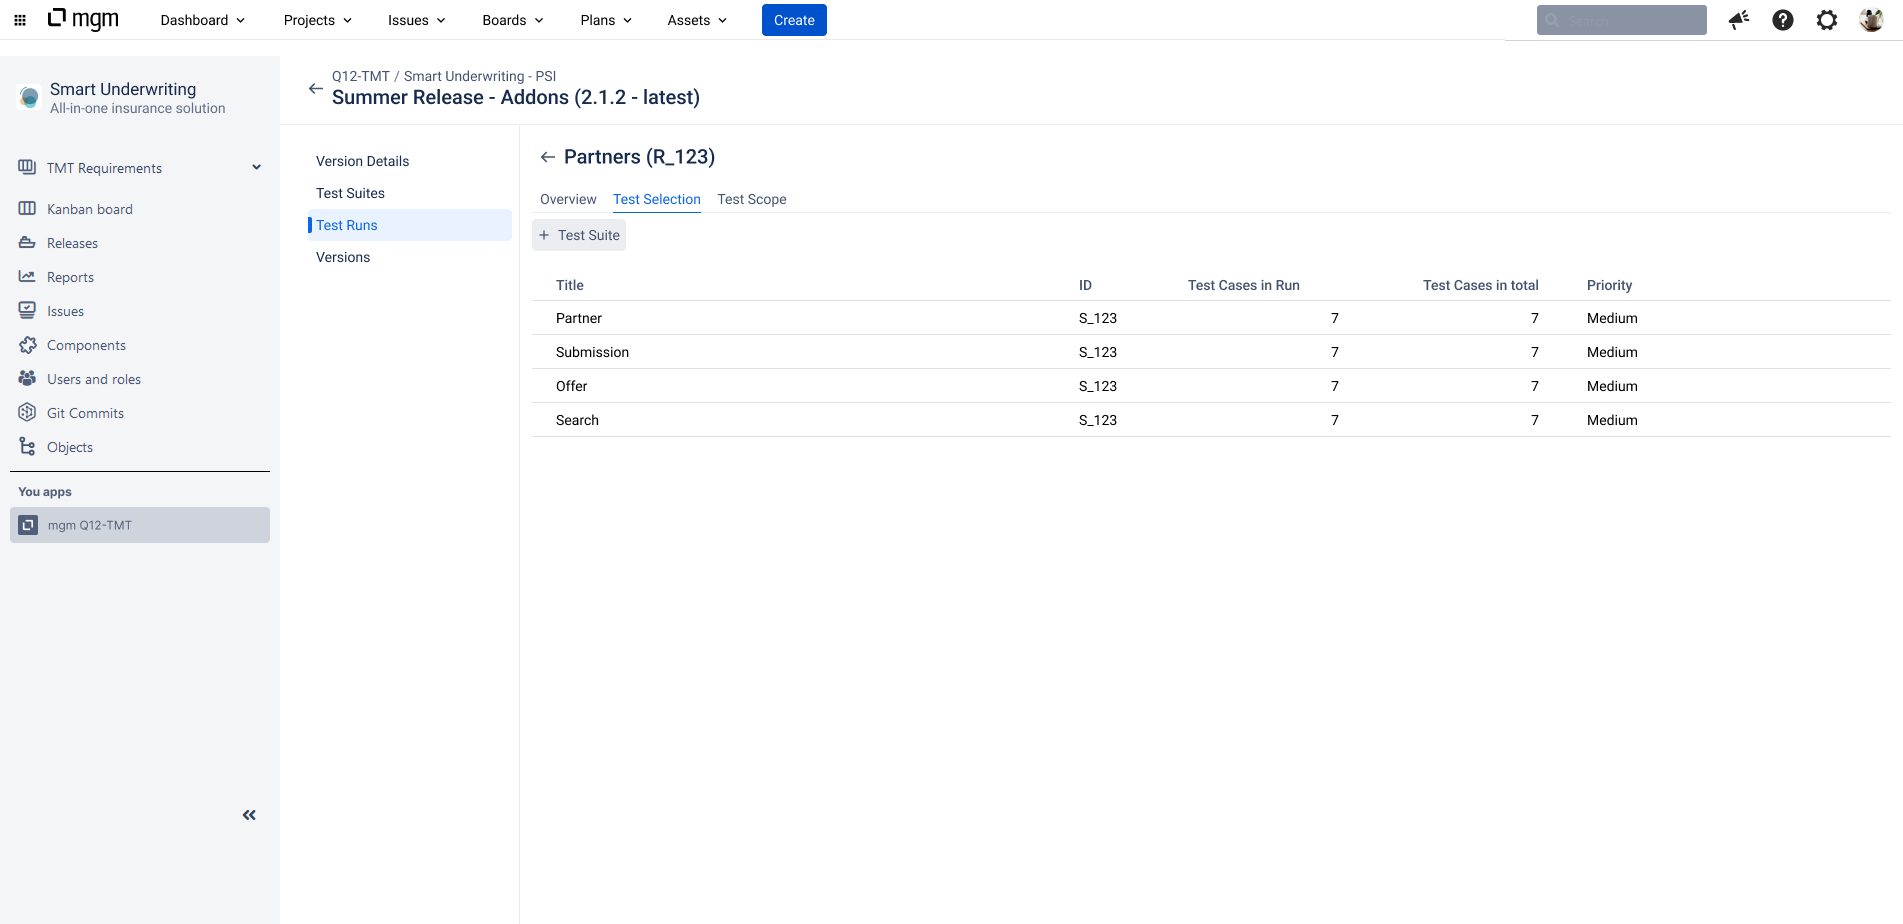Click the user profile avatar
Viewport: 1903px width, 924px height.
1870,20
